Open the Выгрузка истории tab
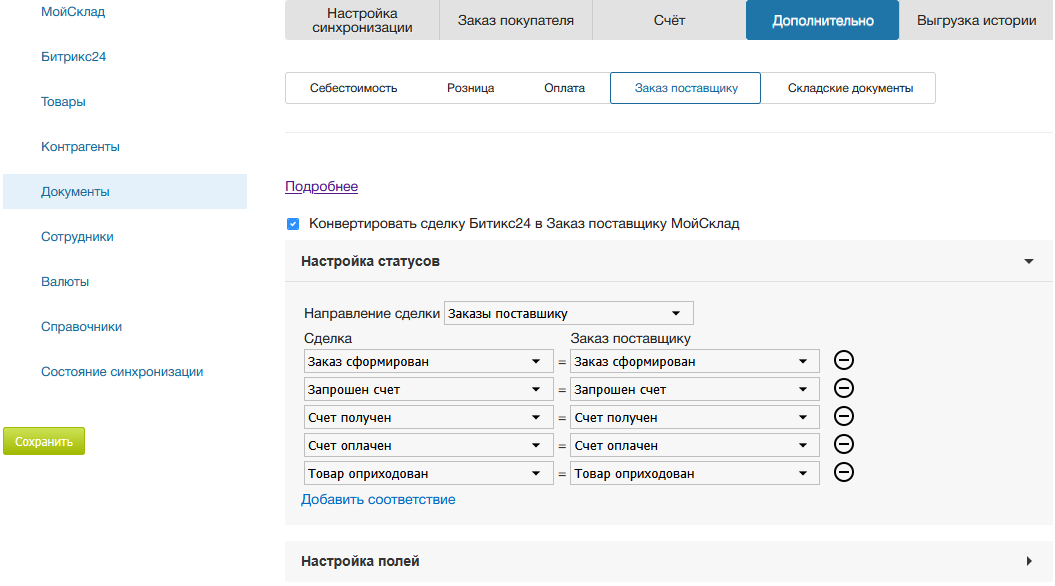The image size is (1055, 586). point(976,20)
